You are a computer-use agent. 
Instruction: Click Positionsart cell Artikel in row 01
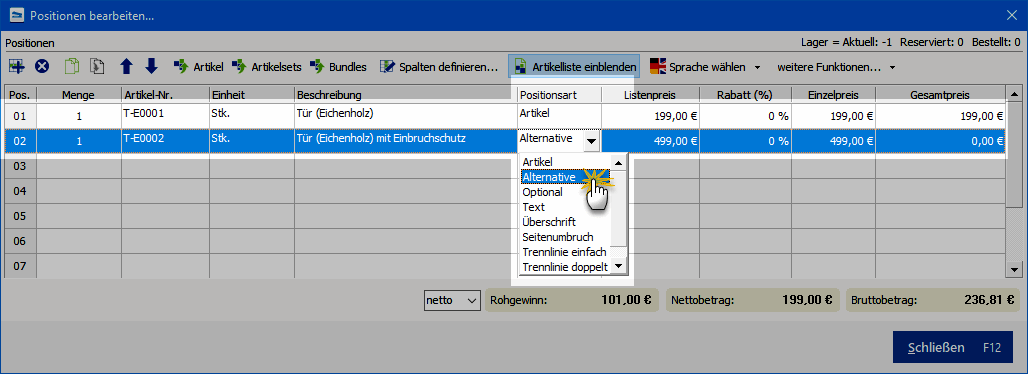click(x=559, y=116)
